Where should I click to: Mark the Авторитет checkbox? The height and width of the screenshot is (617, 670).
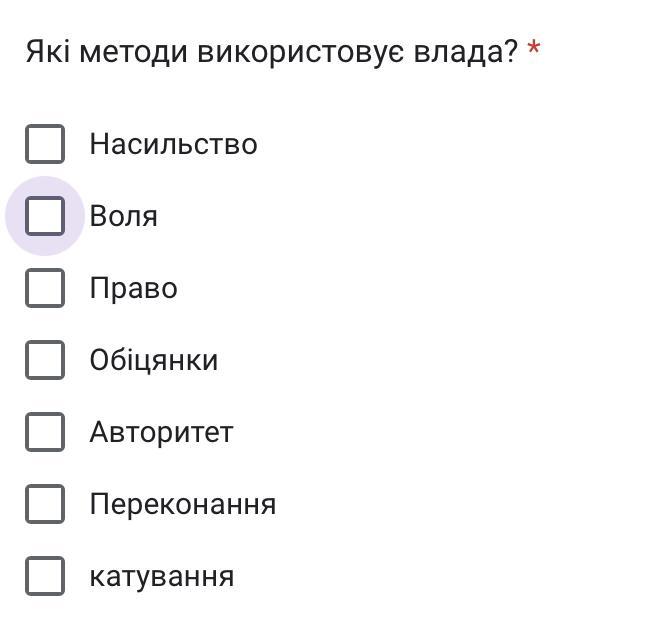click(45, 432)
